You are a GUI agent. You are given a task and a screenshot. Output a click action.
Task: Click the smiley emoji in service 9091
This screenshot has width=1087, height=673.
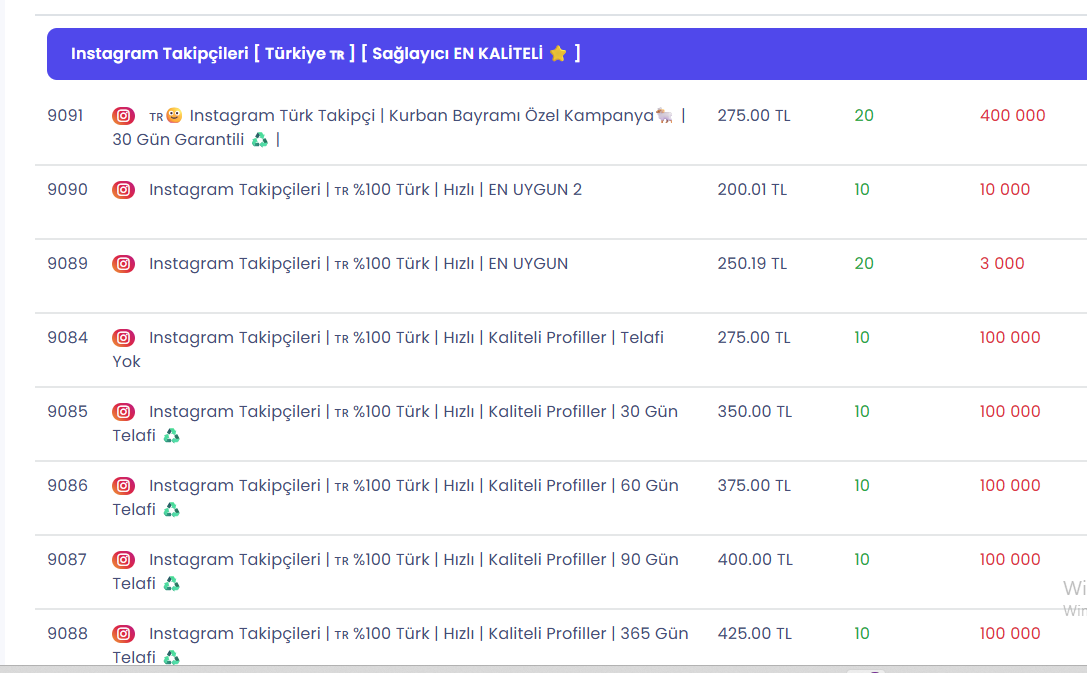174,115
